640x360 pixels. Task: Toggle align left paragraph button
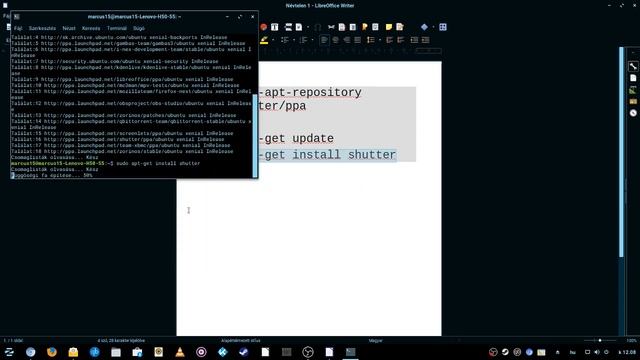click(324, 40)
